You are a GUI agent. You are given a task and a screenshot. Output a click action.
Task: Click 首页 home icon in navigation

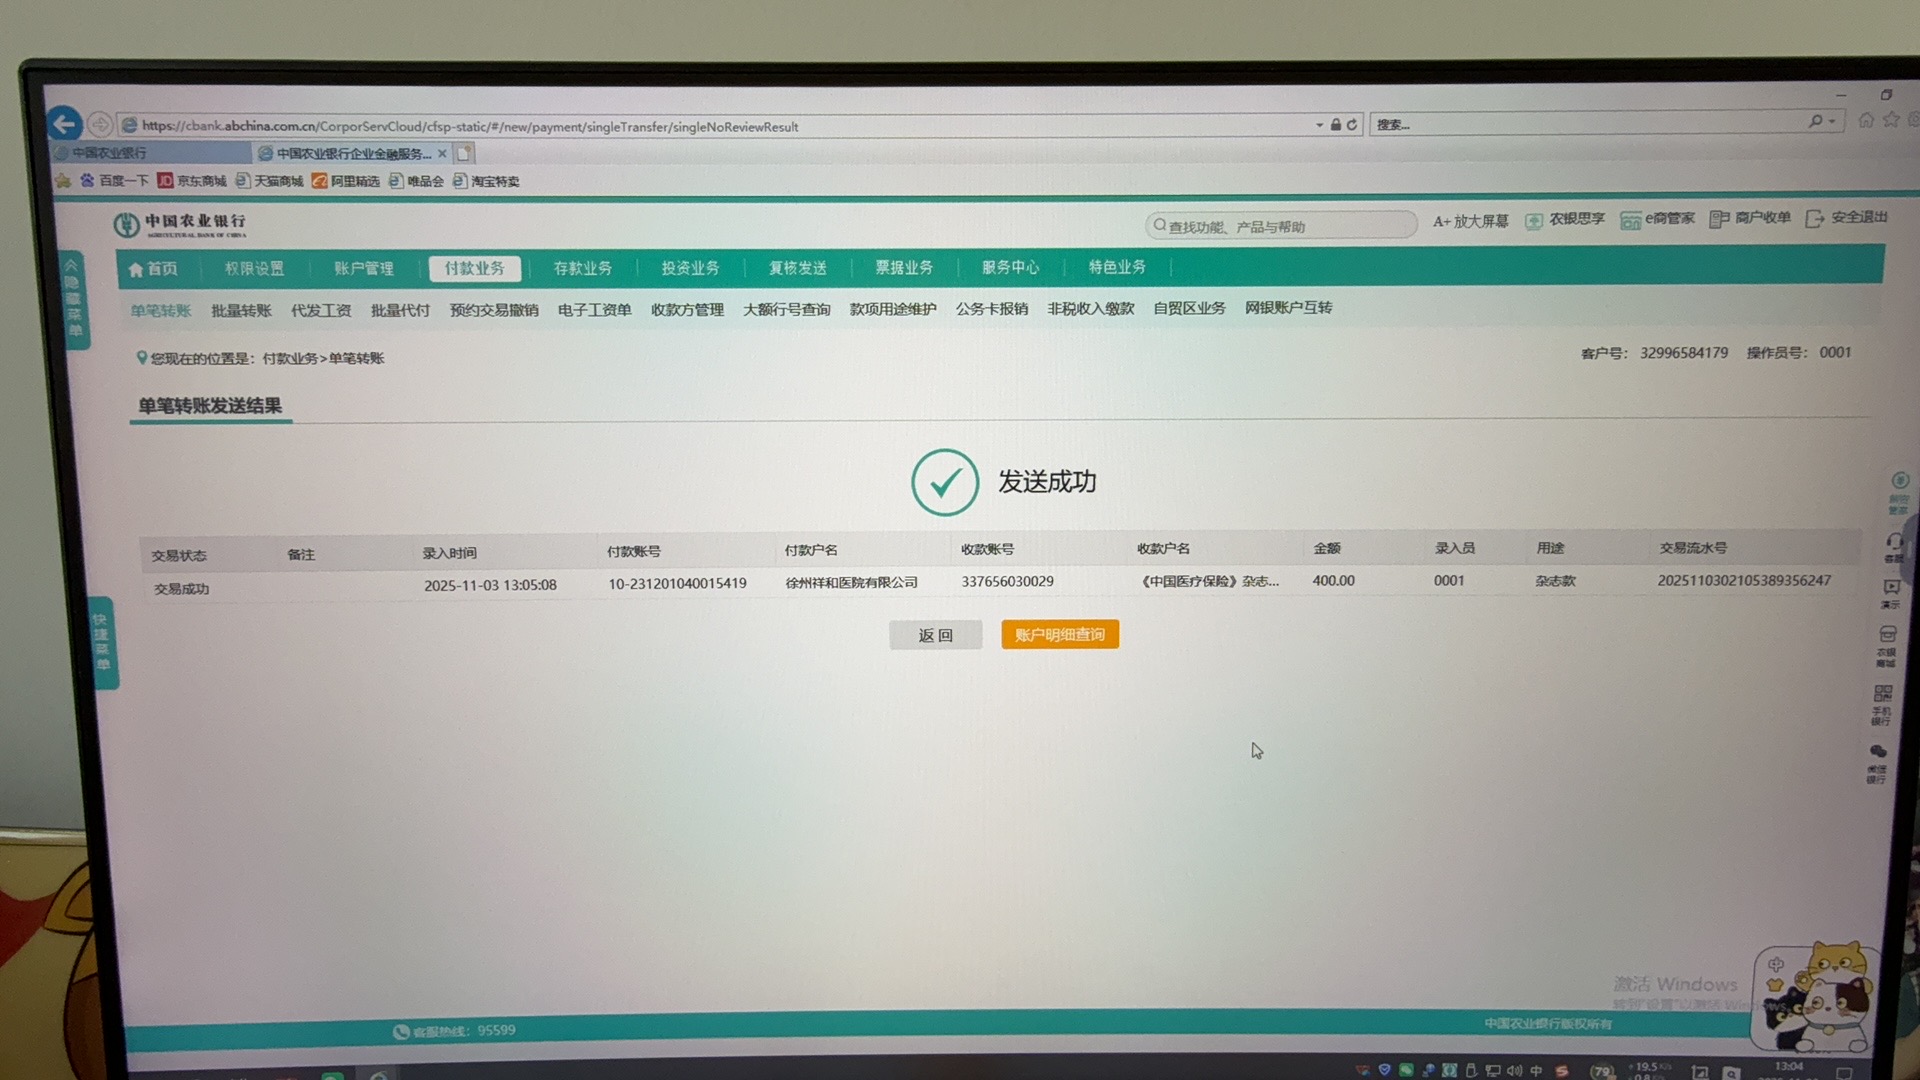[x=137, y=270]
